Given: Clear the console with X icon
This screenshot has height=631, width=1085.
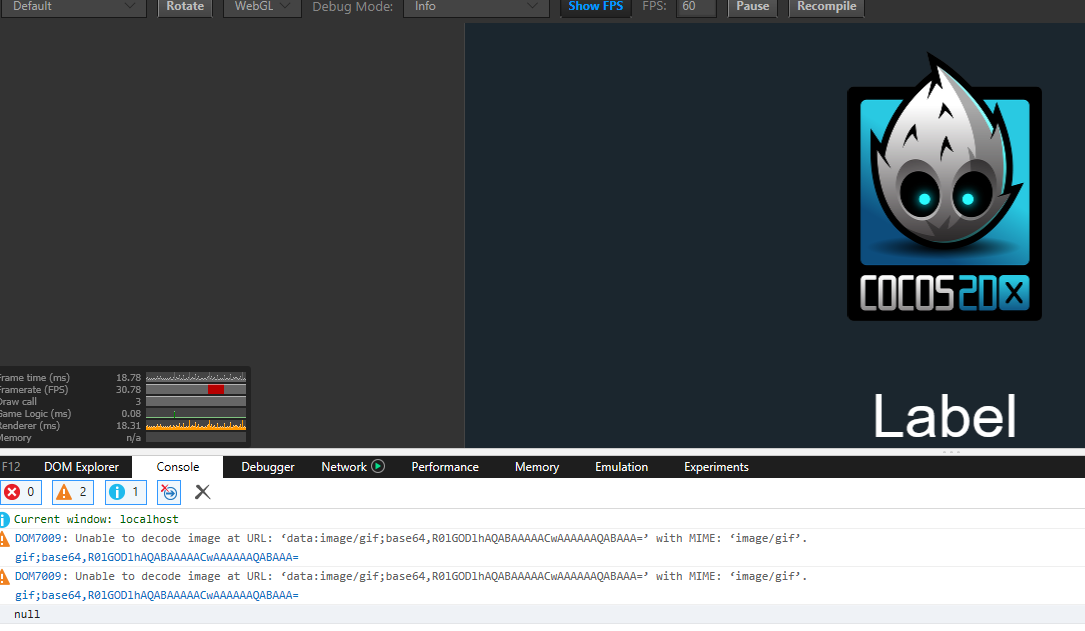Looking at the screenshot, I should (x=203, y=492).
